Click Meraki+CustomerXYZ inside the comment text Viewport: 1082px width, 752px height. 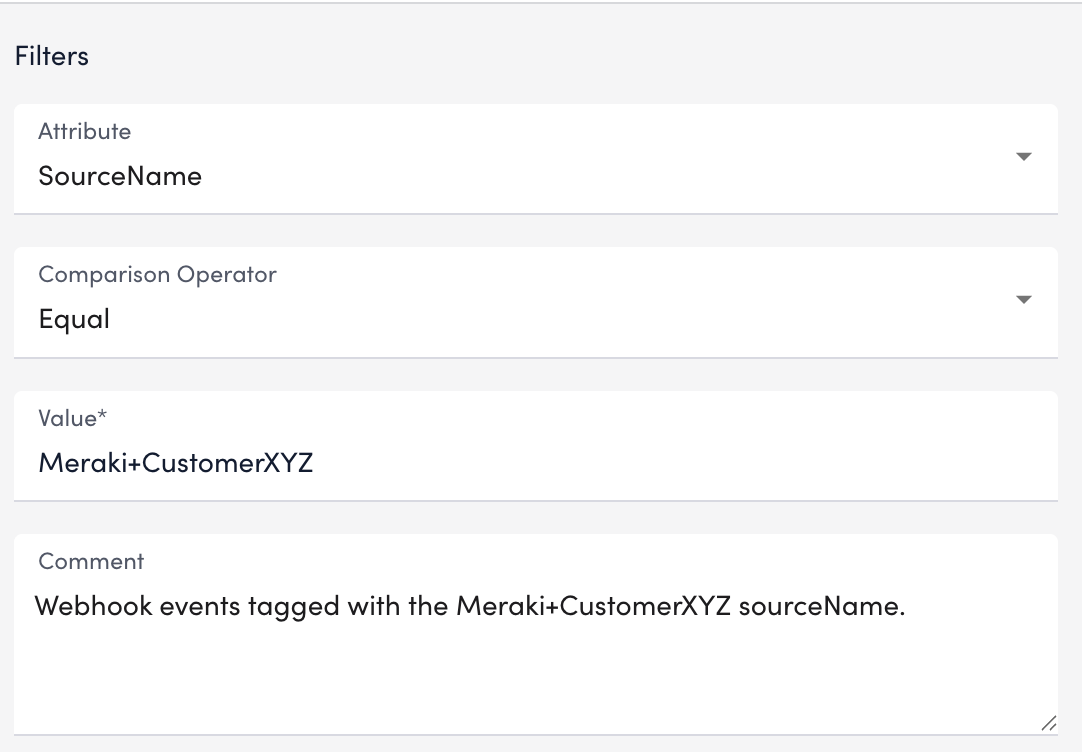(x=593, y=606)
